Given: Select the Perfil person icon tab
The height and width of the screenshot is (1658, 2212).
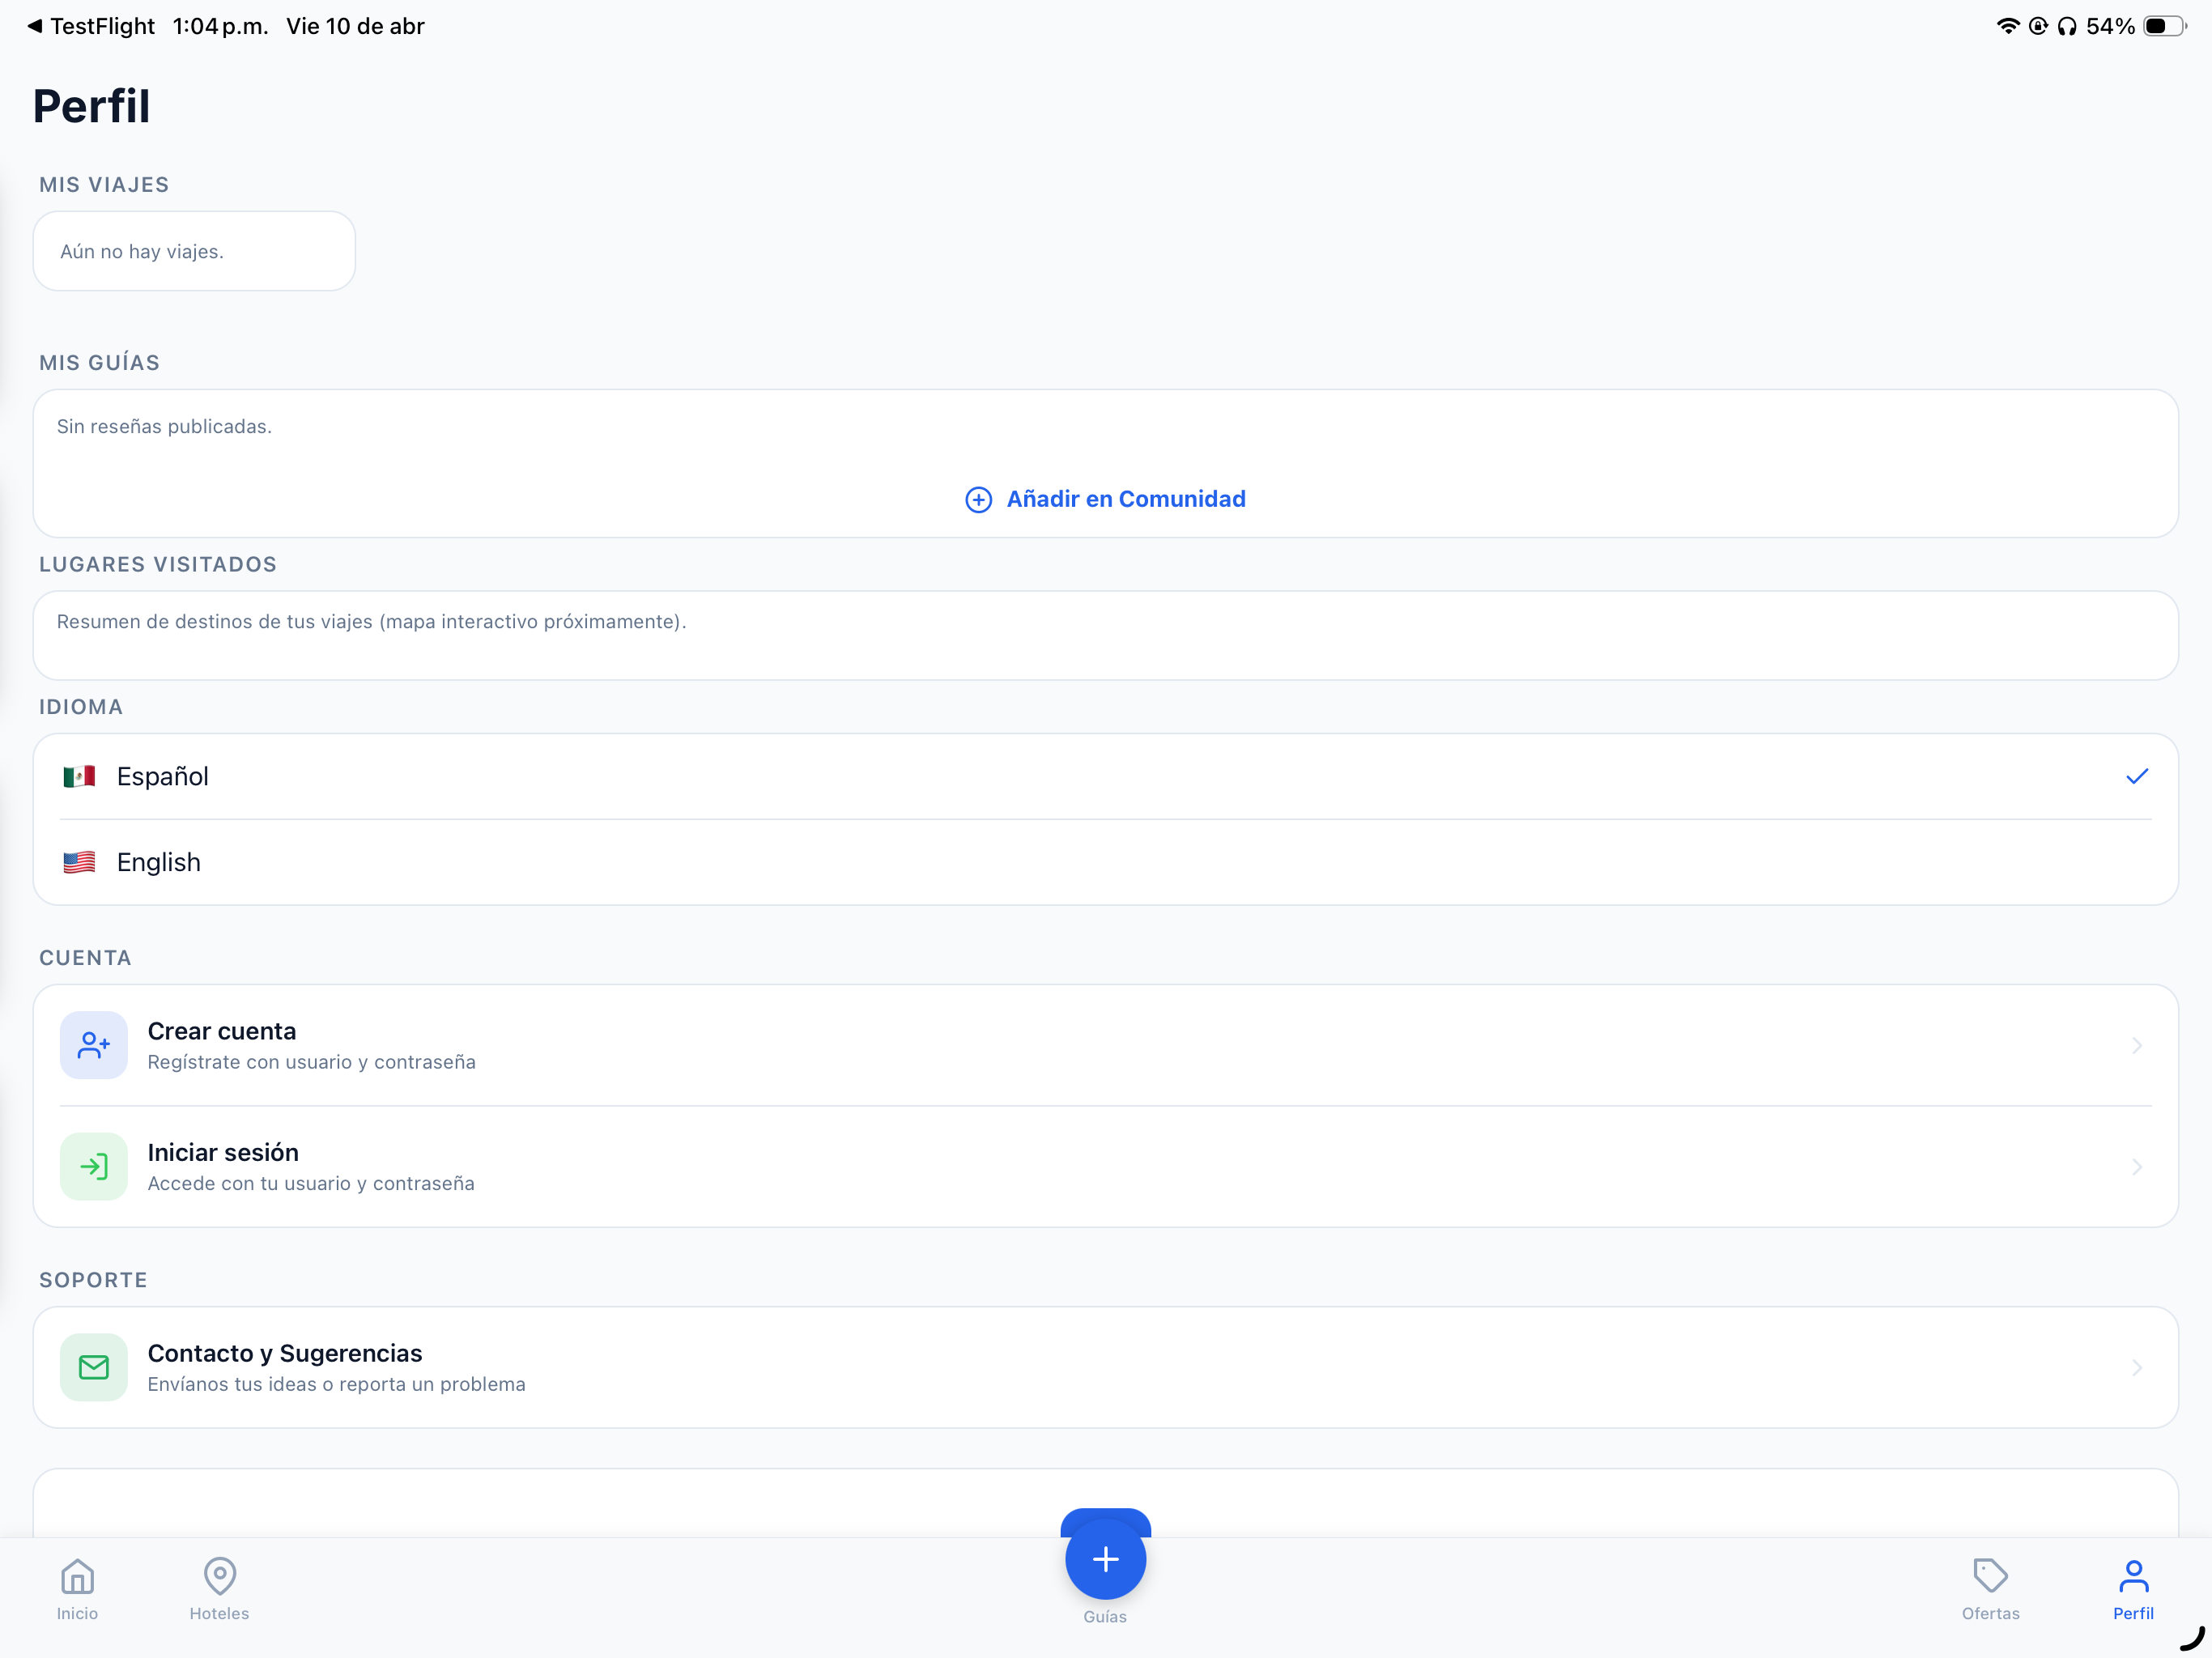Looking at the screenshot, I should (2133, 1577).
